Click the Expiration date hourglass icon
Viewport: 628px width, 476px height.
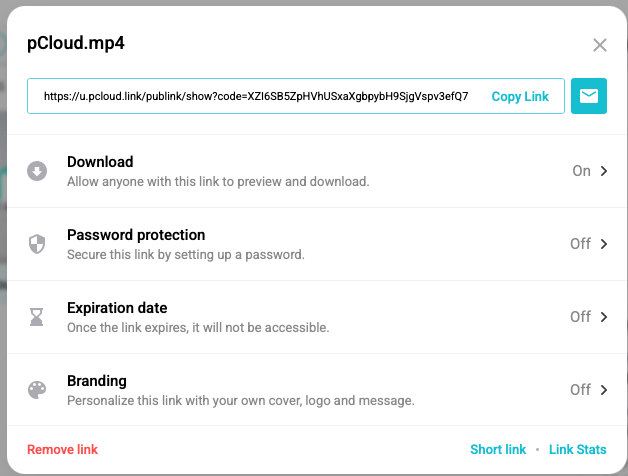click(x=36, y=317)
